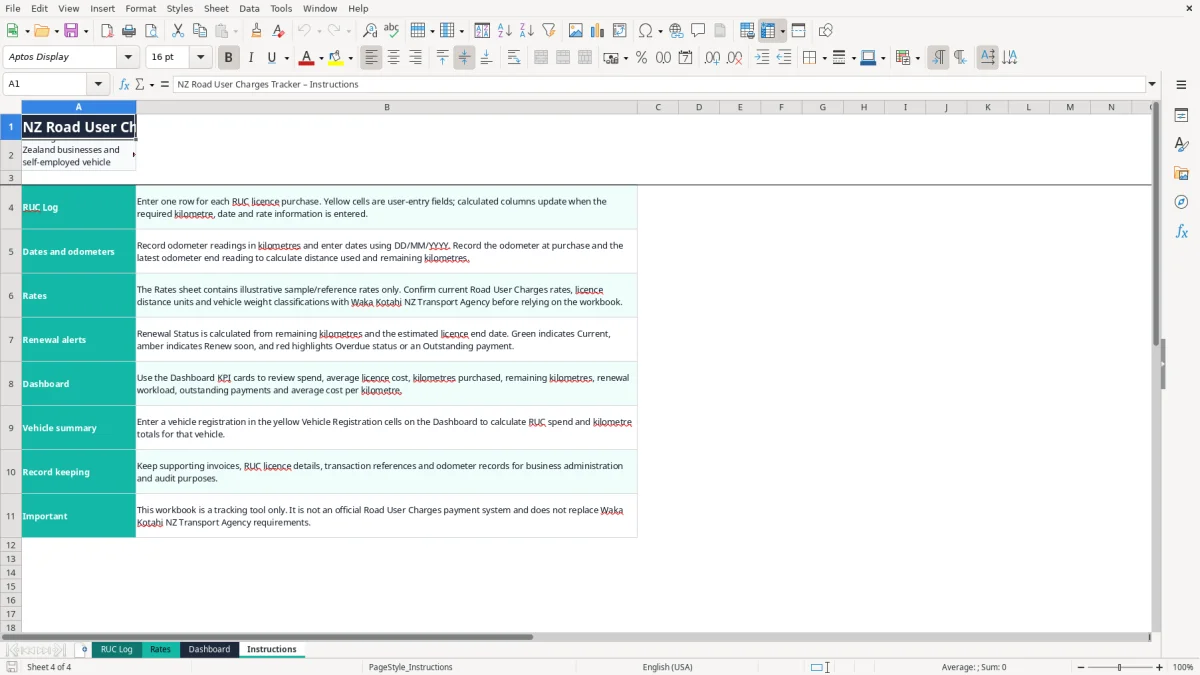Screen dimensions: 1200x675
Task: Apply the yellow Background Color swatch
Action: [335, 58]
